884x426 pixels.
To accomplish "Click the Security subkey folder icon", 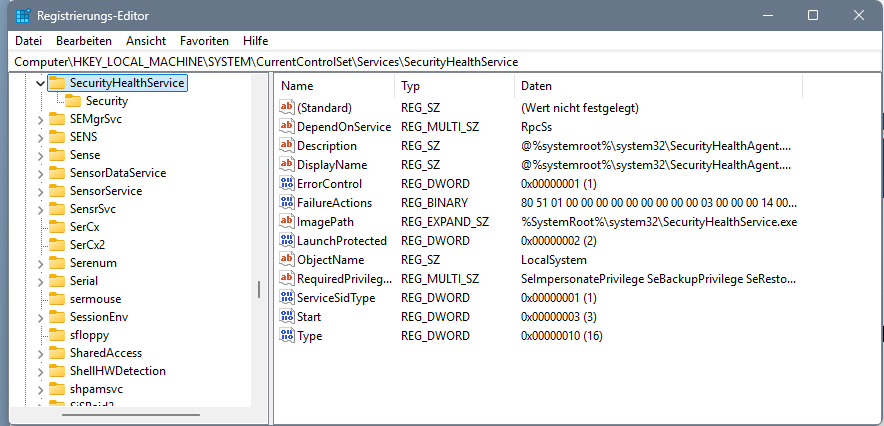I will 73,101.
